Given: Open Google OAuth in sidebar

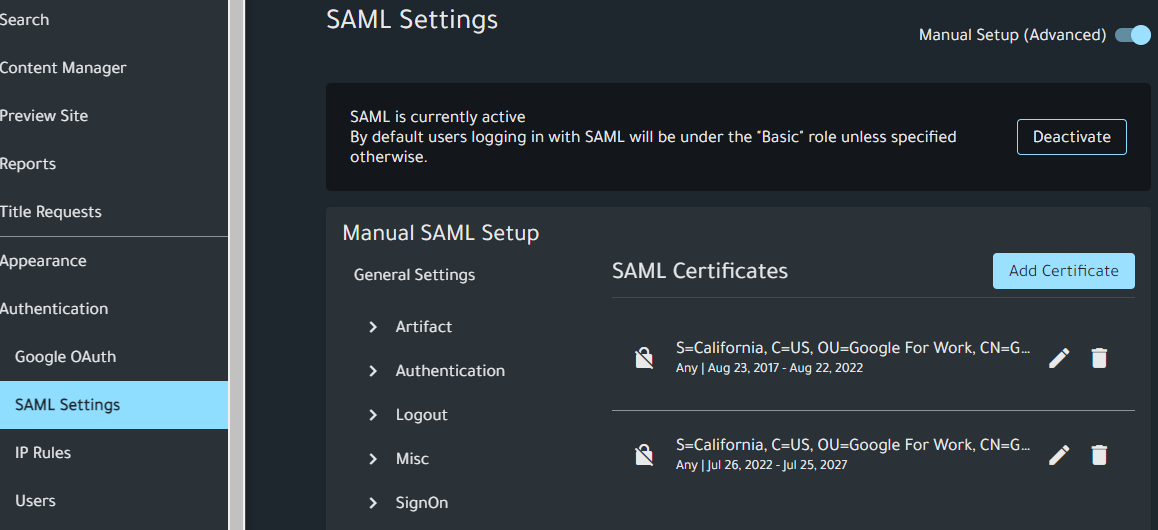Looking at the screenshot, I should pyautogui.click(x=65, y=357).
